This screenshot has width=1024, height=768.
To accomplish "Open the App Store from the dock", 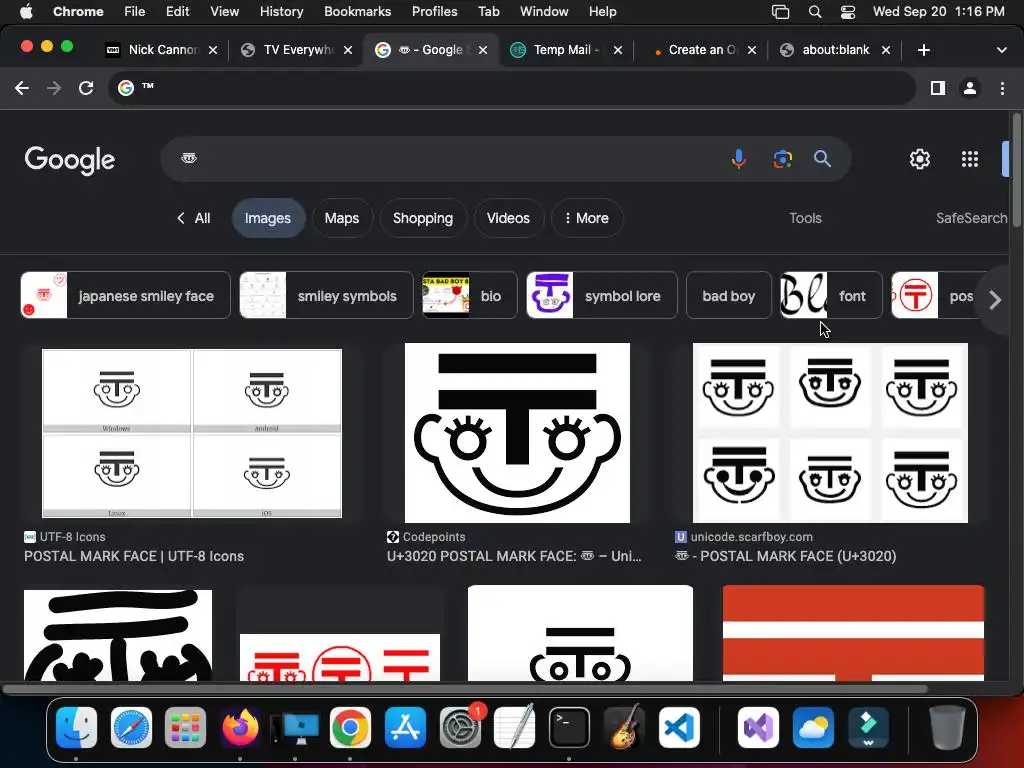I will [x=405, y=727].
